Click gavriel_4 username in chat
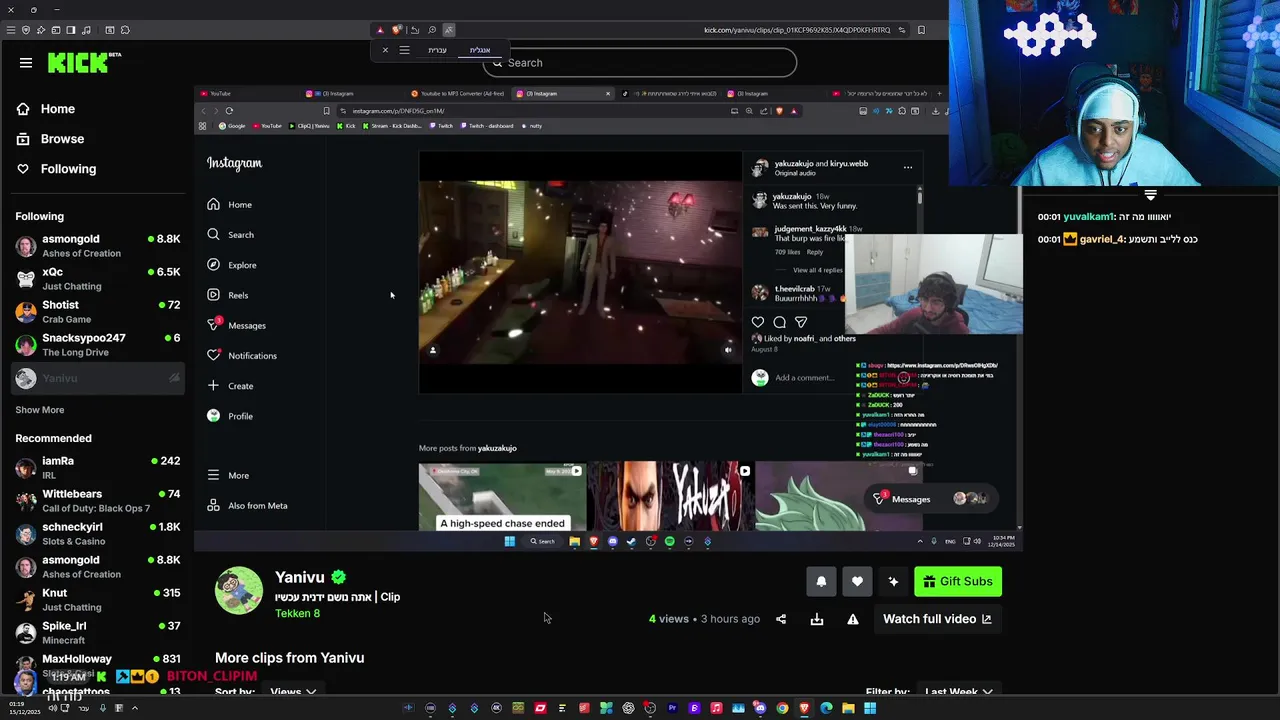This screenshot has height=720, width=1280. coord(1102,239)
